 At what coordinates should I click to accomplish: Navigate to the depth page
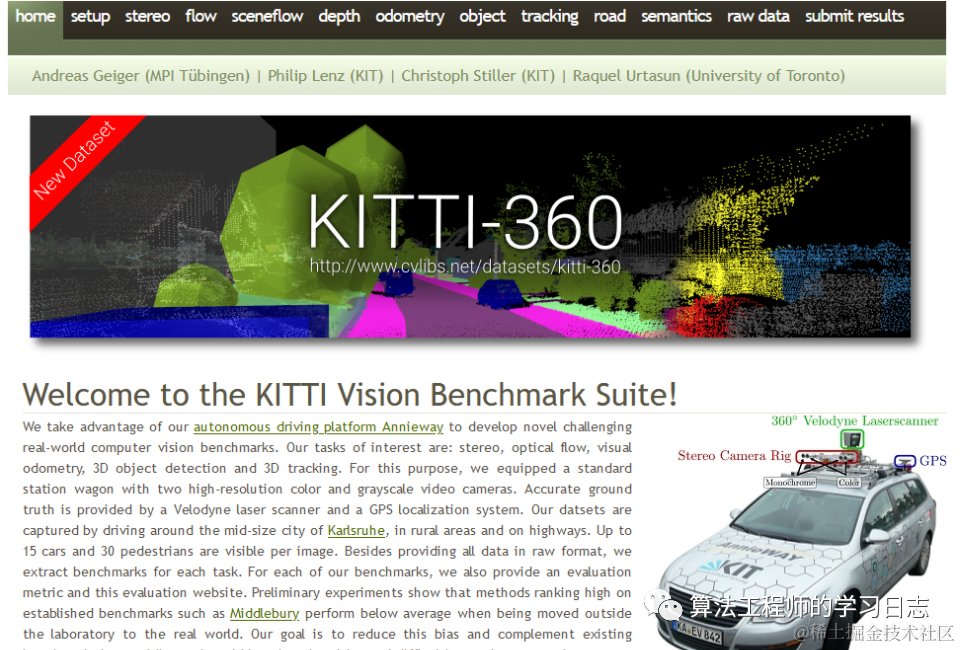pyautogui.click(x=339, y=17)
